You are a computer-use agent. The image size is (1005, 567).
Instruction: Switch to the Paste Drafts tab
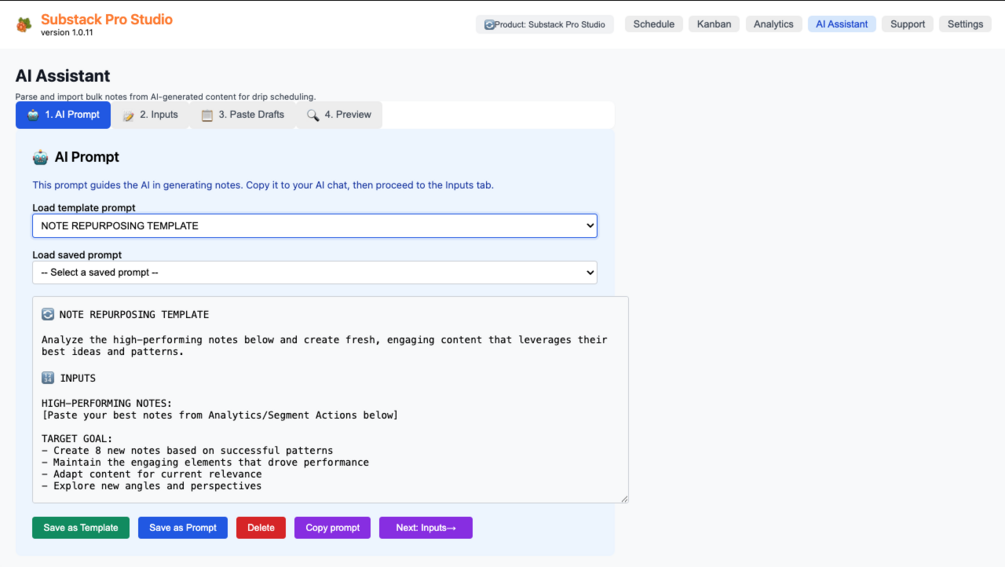pos(242,115)
